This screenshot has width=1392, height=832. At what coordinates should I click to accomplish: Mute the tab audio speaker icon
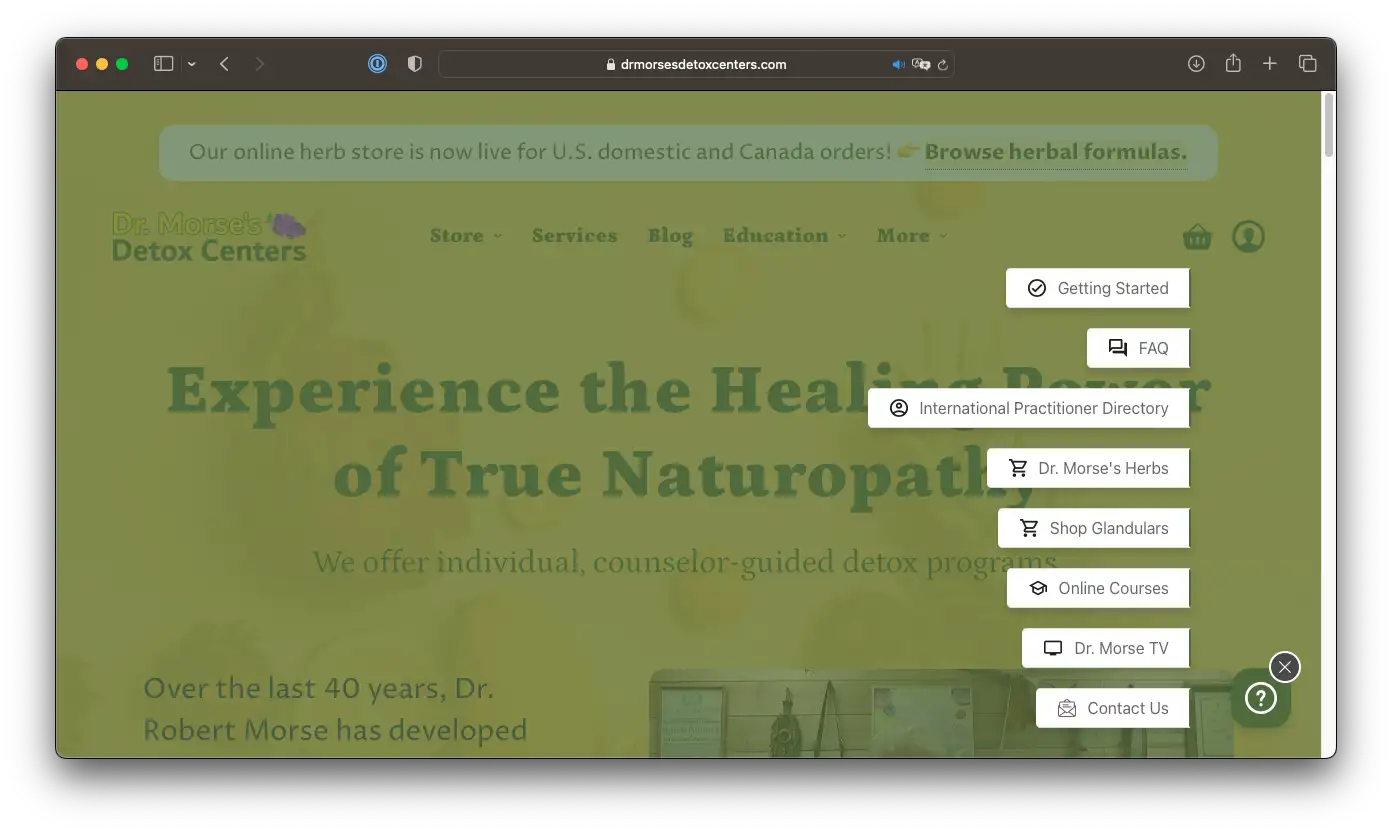pyautogui.click(x=898, y=64)
